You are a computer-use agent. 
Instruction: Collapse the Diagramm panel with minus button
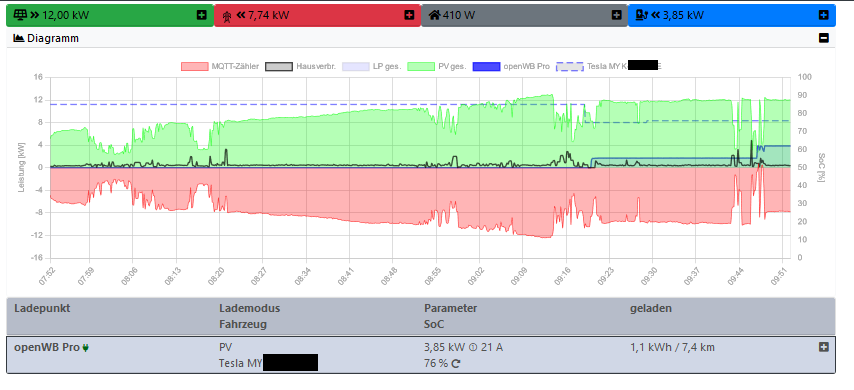pyautogui.click(x=824, y=38)
